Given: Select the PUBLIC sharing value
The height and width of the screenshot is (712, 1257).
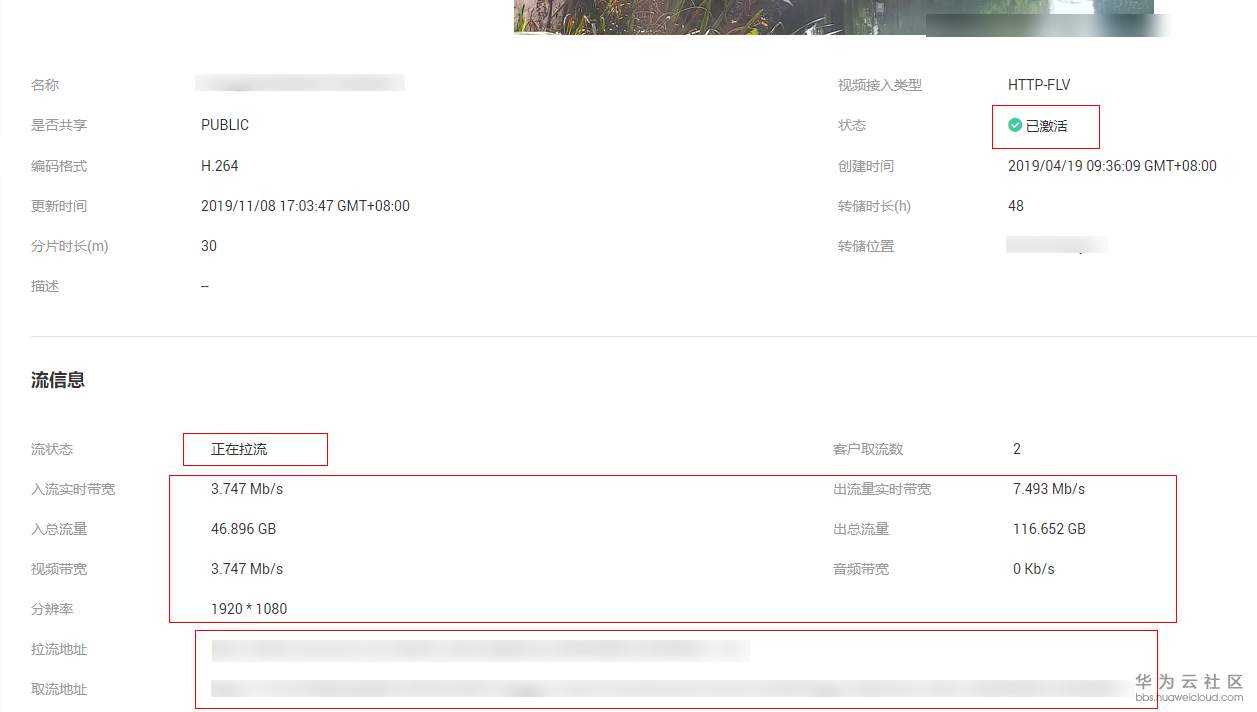Looking at the screenshot, I should pos(225,125).
